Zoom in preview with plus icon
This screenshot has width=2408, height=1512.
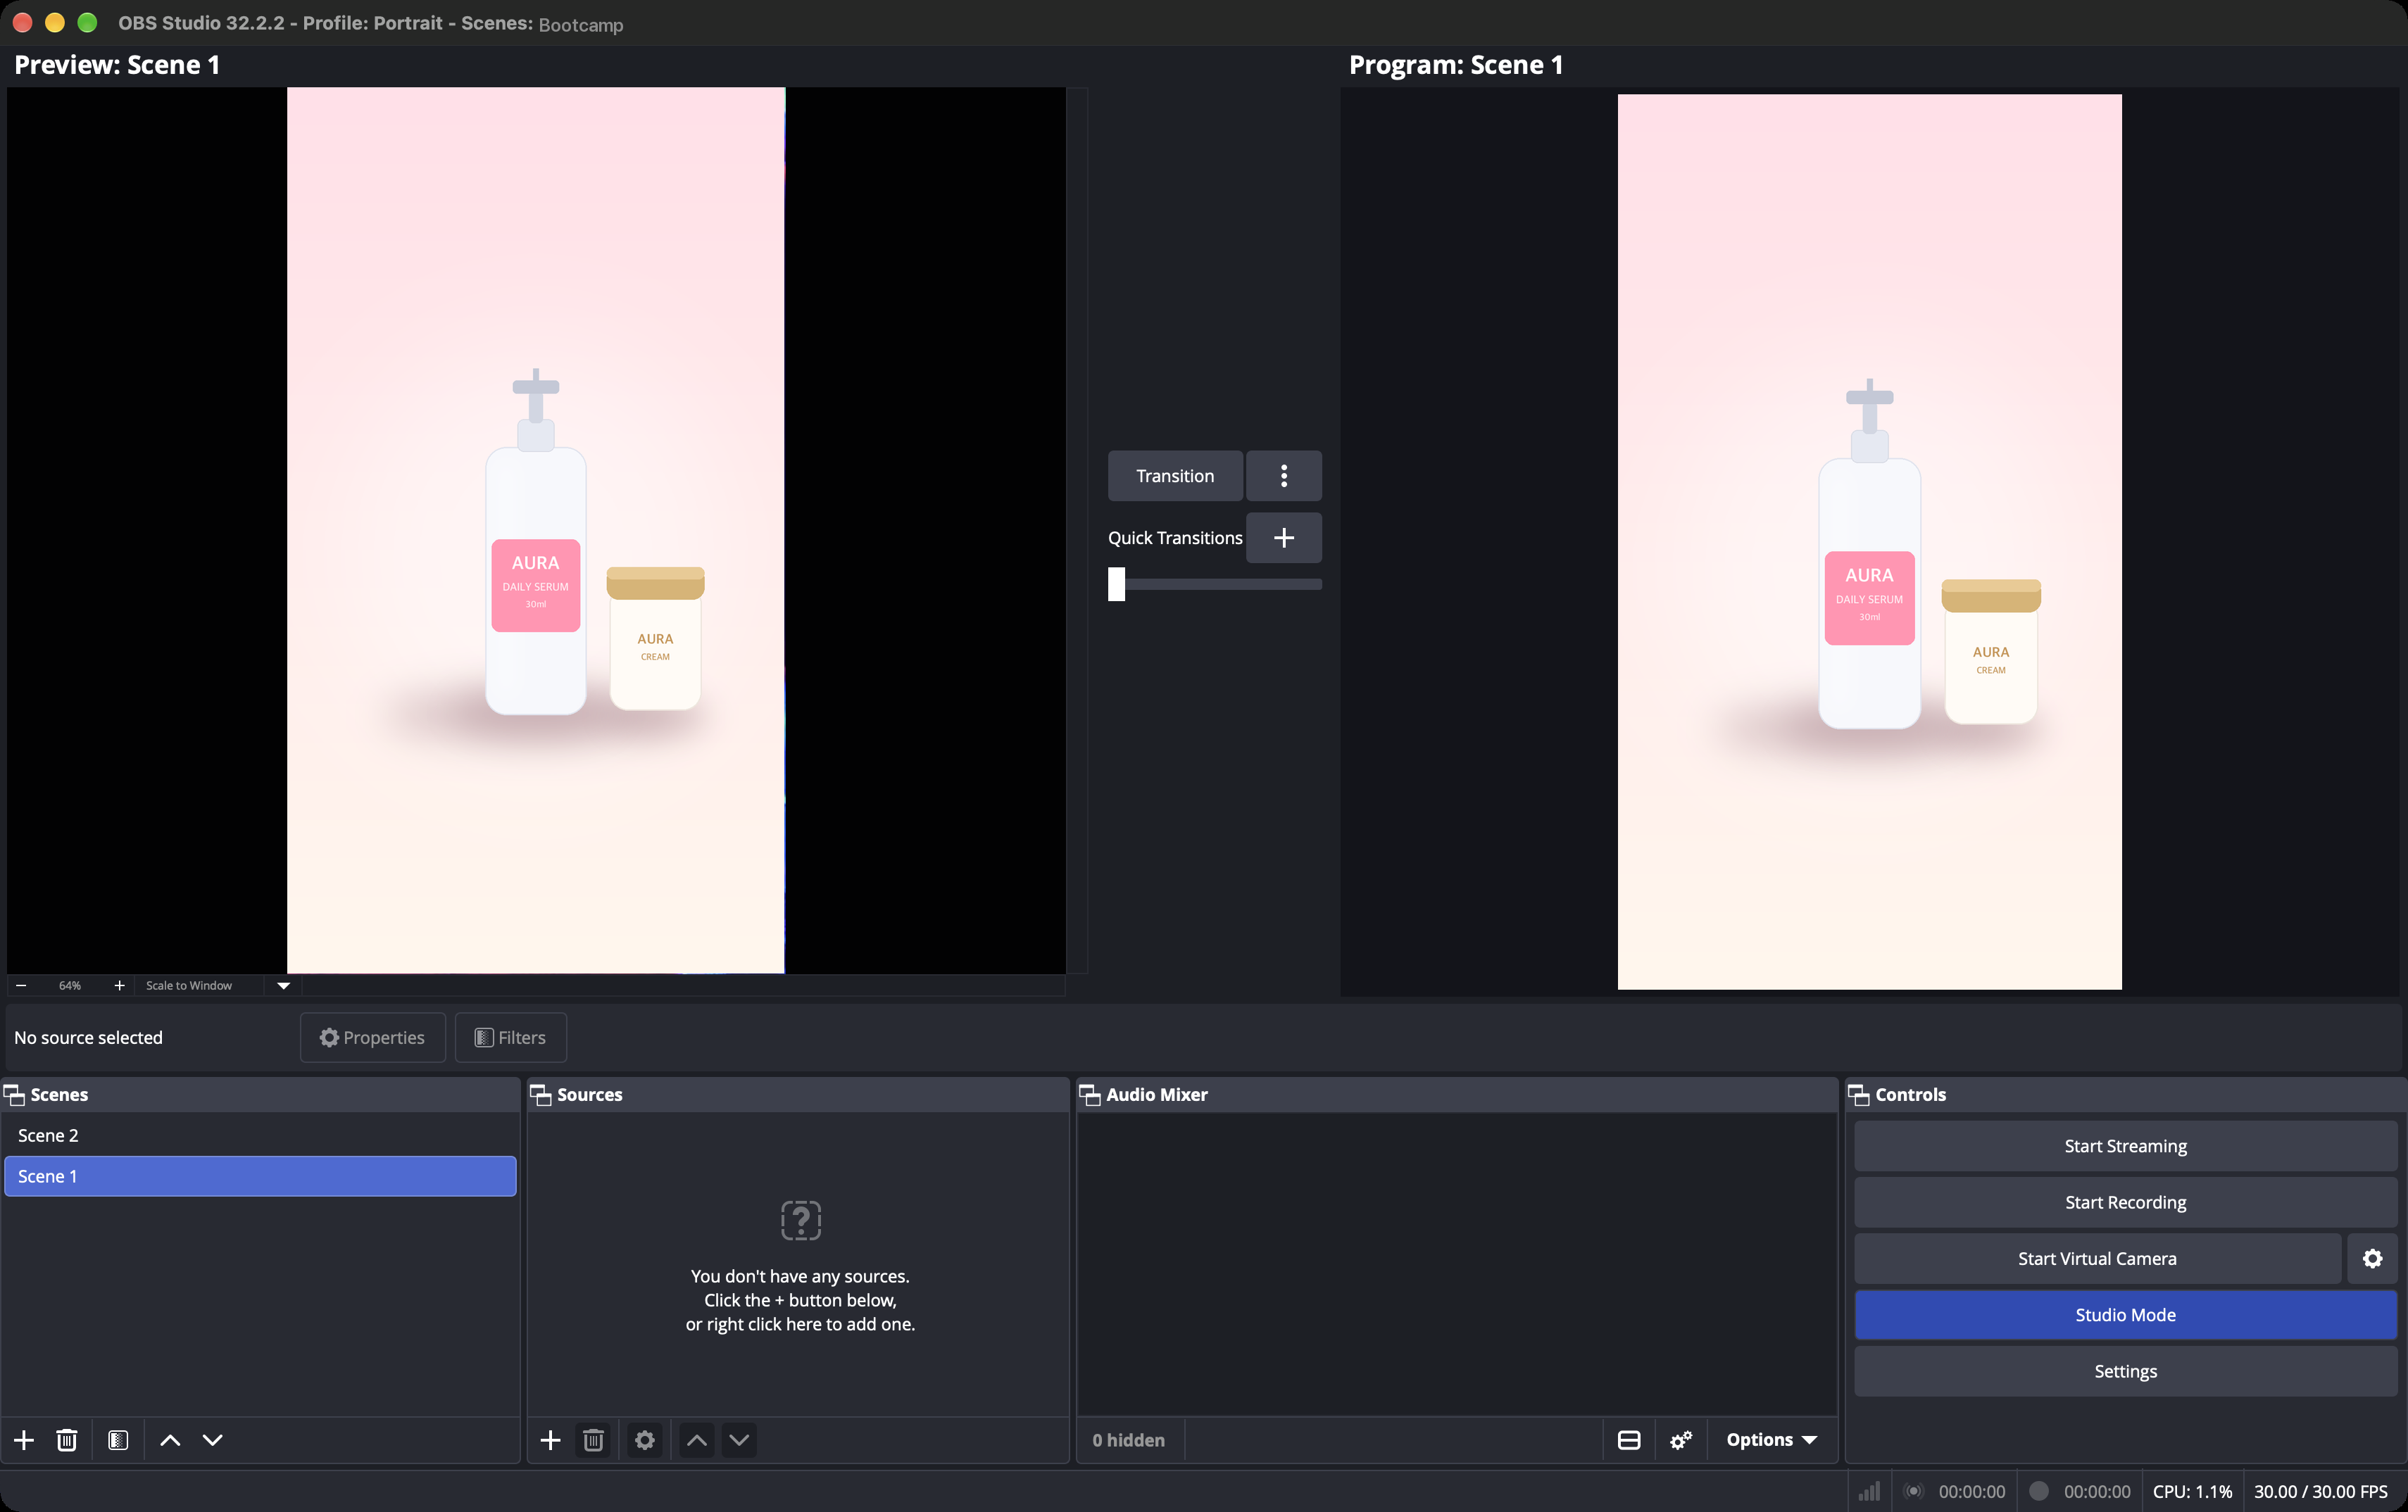point(119,985)
